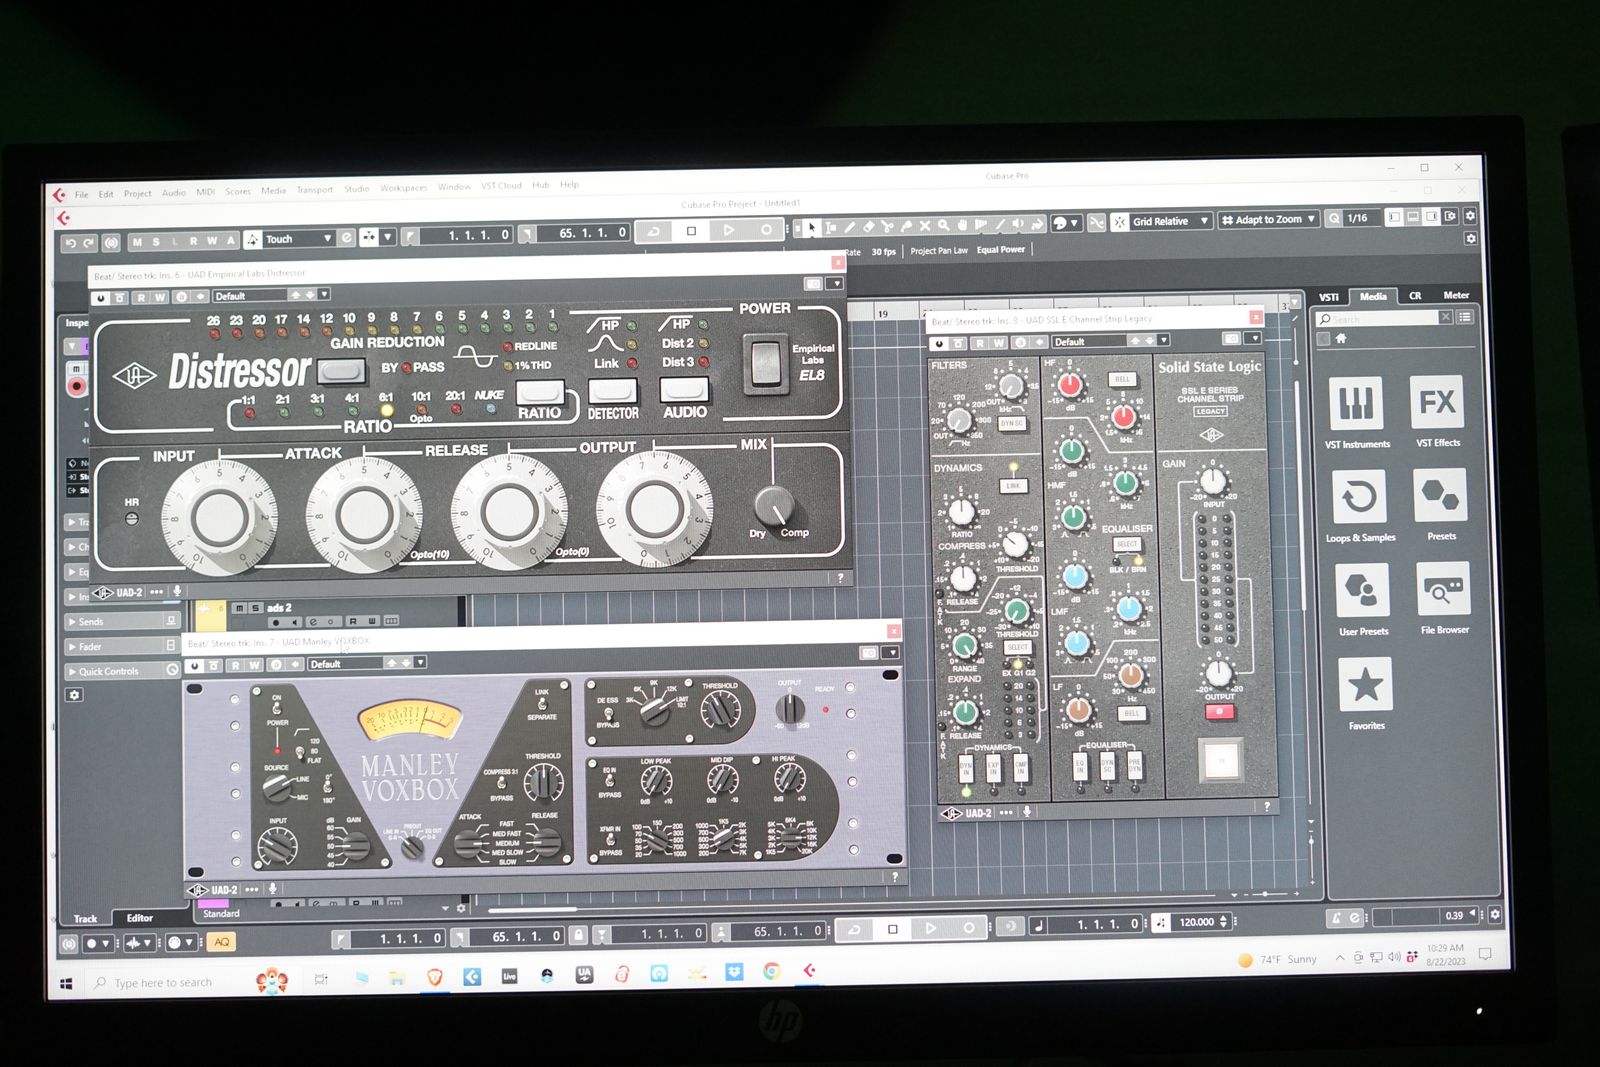The height and width of the screenshot is (1067, 1600).
Task: Open VST Instruments in Media rack
Action: [x=1356, y=411]
